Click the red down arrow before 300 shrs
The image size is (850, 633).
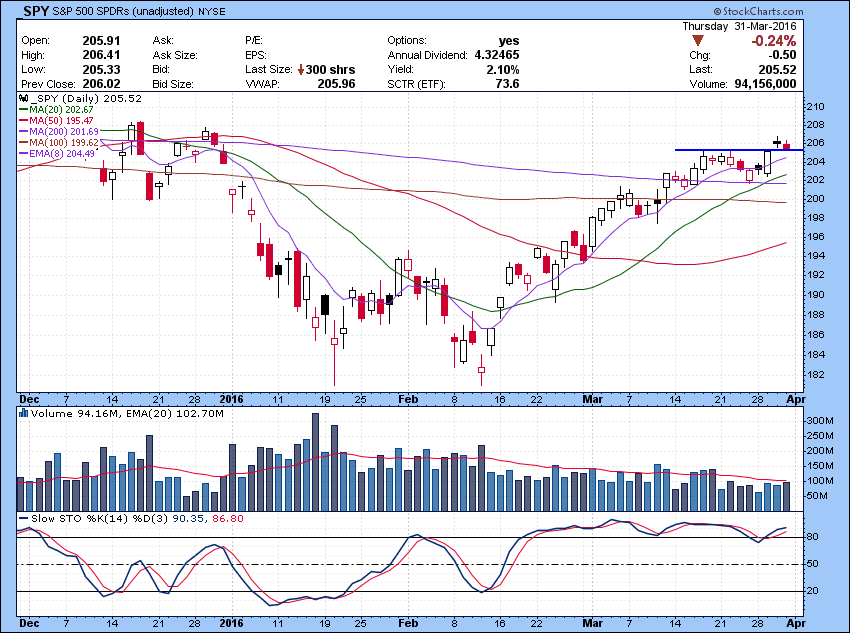(x=301, y=70)
